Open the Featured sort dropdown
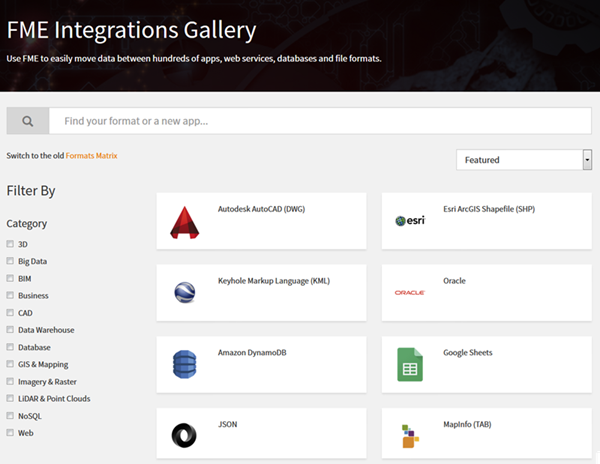600x464 pixels. pos(524,160)
